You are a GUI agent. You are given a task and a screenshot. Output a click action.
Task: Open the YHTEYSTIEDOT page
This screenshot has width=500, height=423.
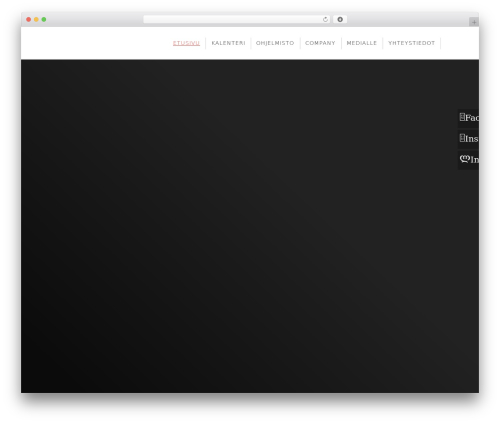tap(411, 43)
